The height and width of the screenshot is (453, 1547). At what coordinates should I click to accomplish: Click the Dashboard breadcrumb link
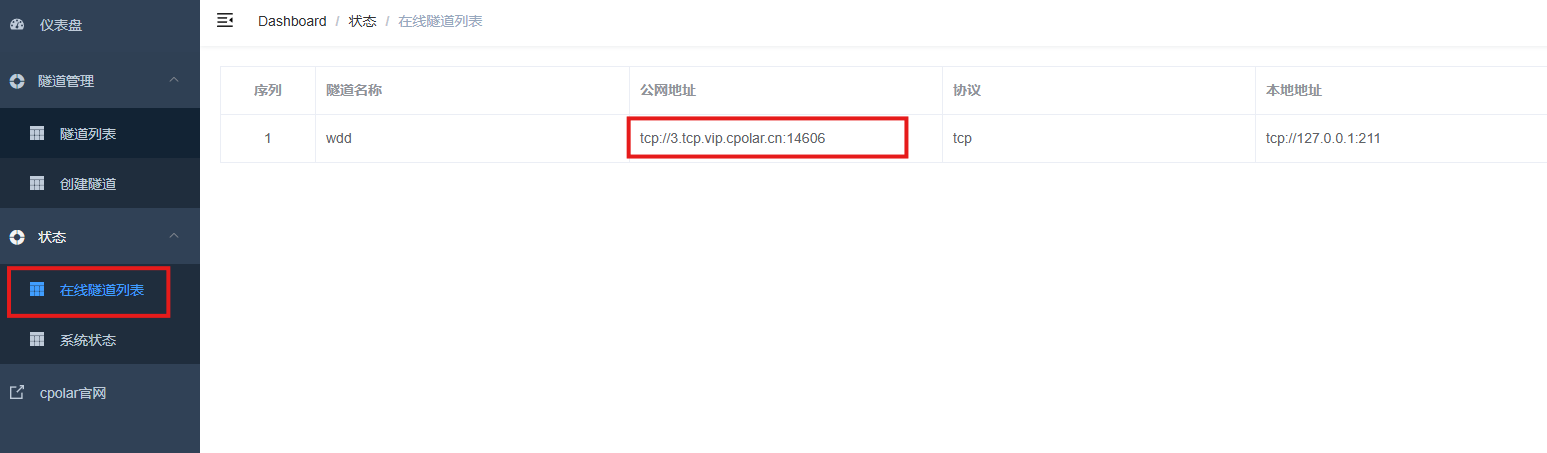[x=292, y=21]
